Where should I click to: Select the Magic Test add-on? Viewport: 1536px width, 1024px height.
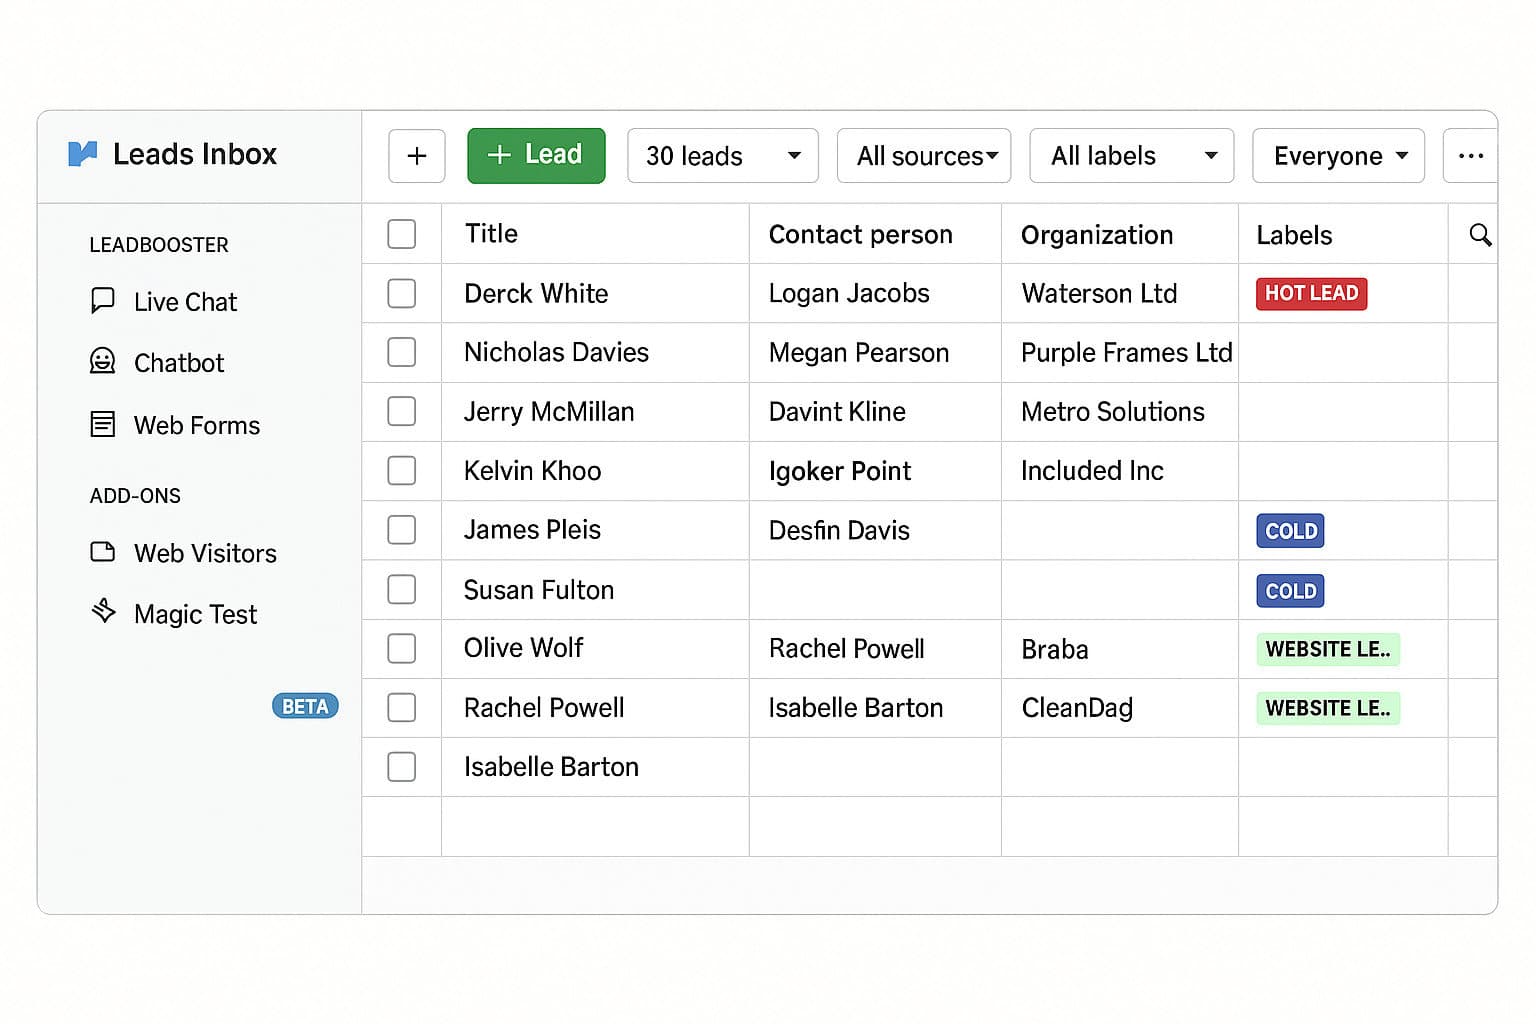[x=195, y=613]
